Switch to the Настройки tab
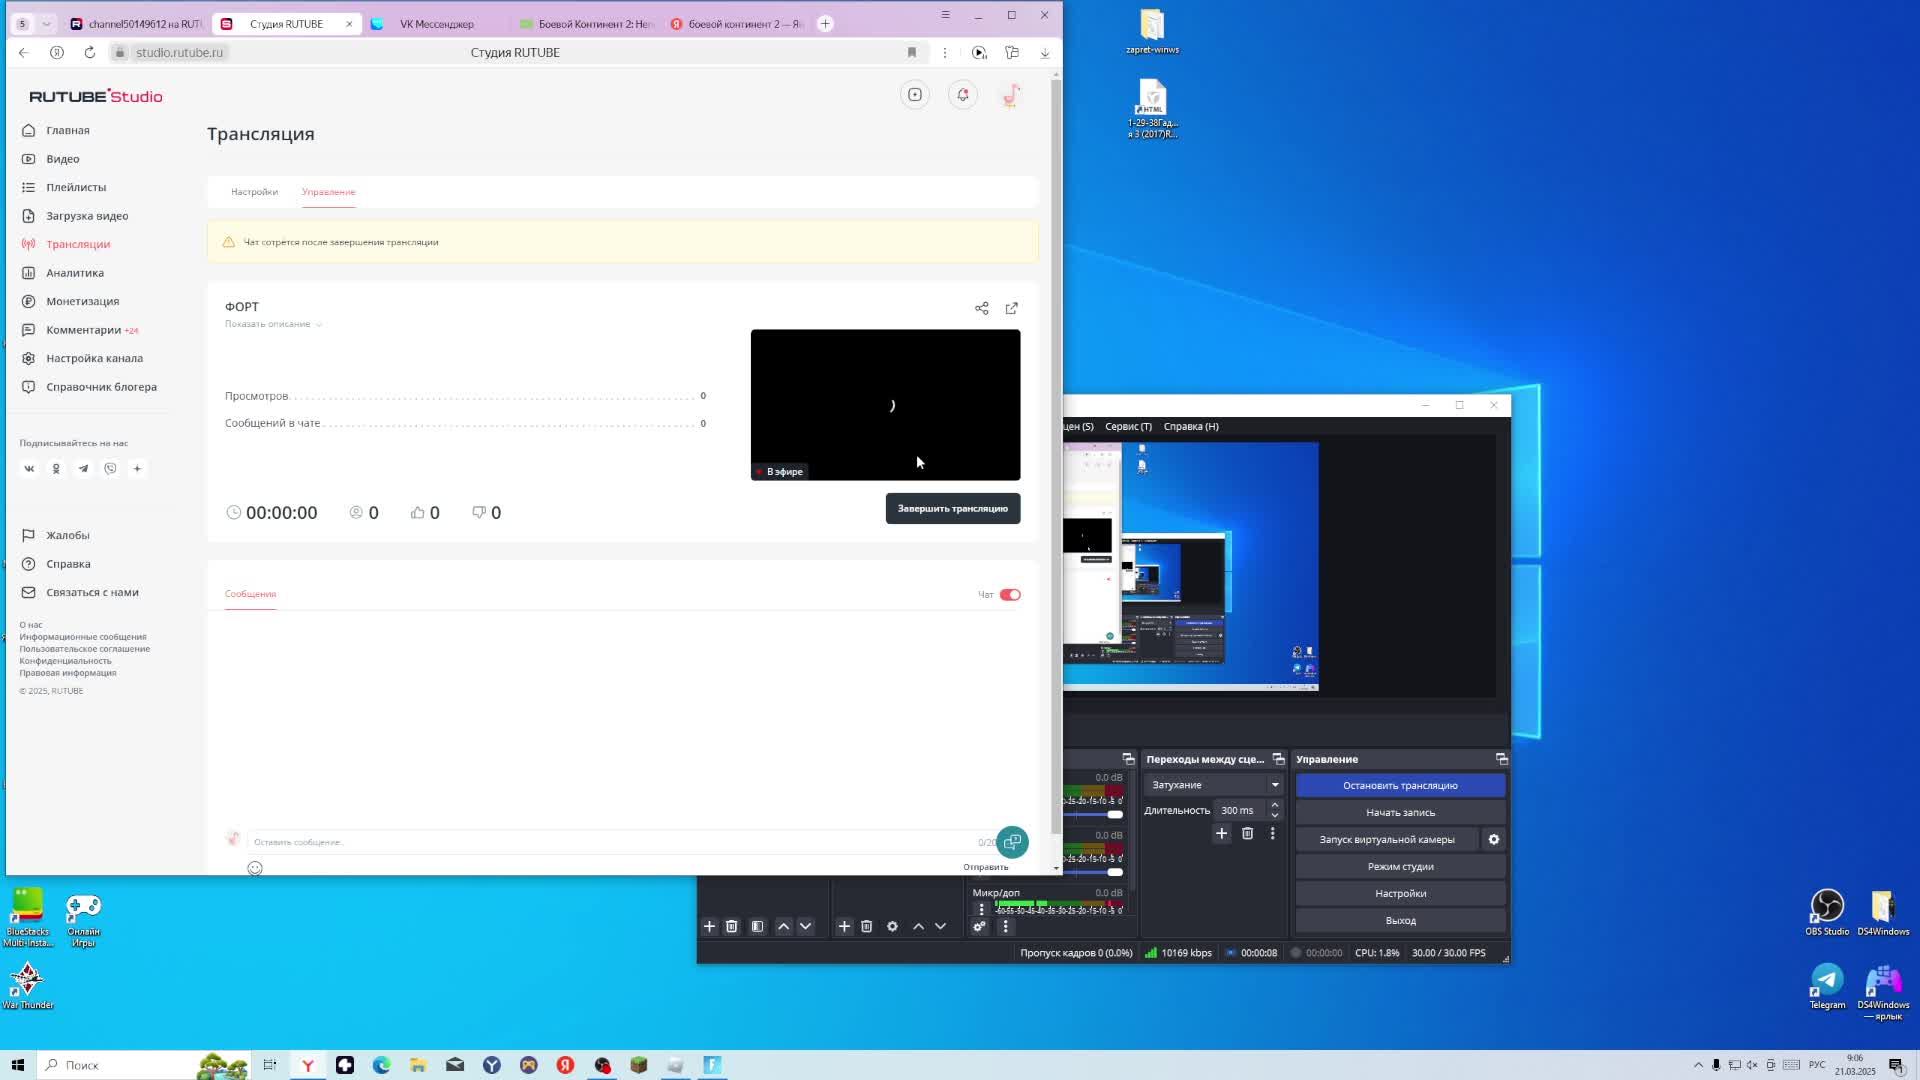1920x1080 pixels. point(254,192)
